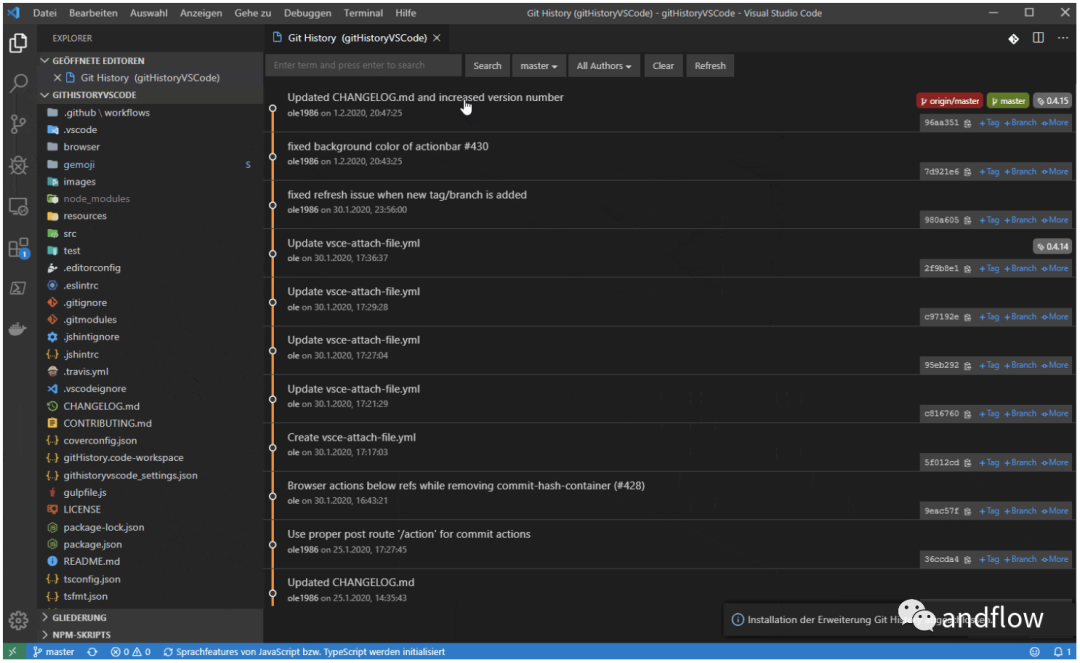Image resolution: width=1080 pixels, height=663 pixels.
Task: Click the Refresh button
Action: point(710,65)
